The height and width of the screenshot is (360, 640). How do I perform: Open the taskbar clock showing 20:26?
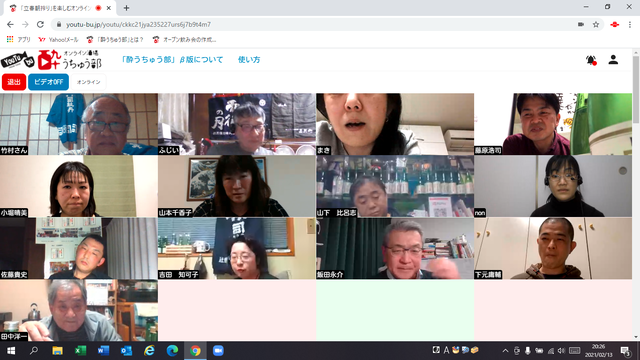[599, 351]
